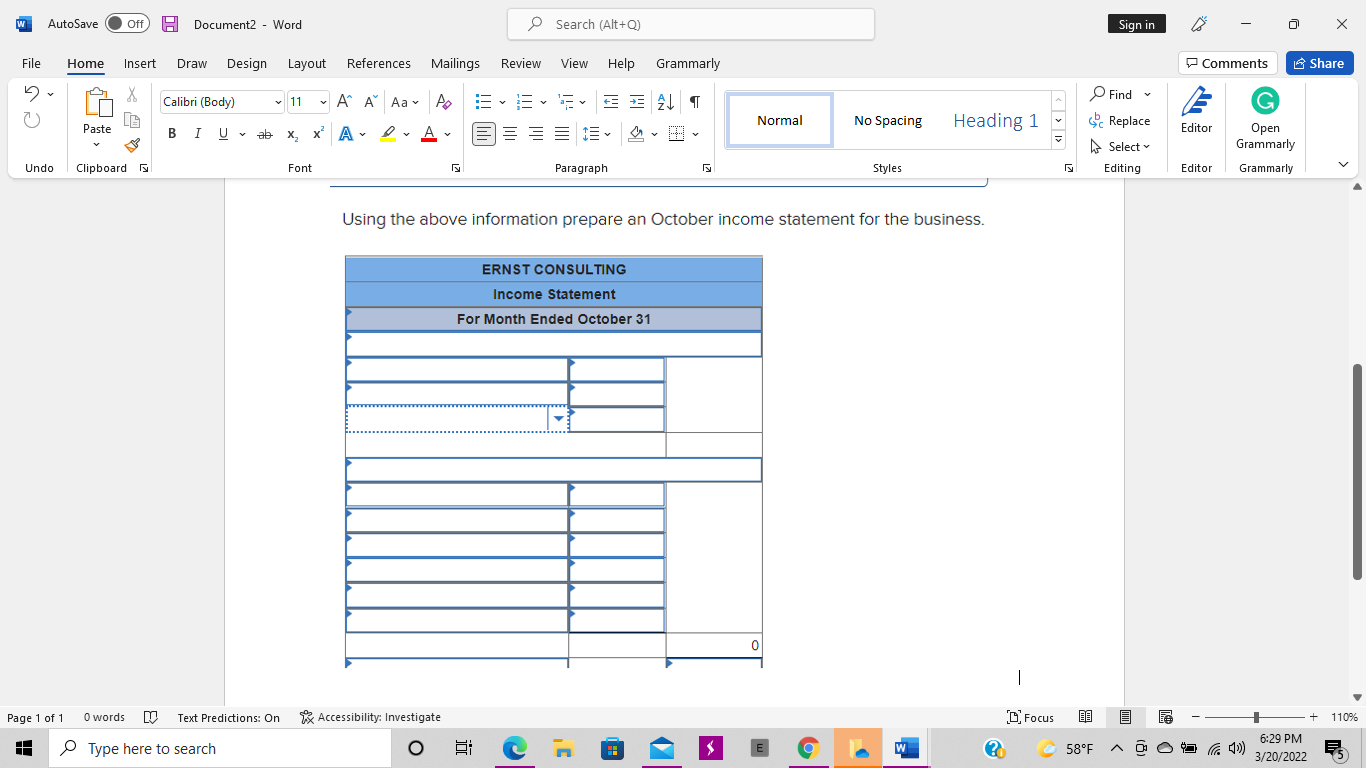Viewport: 1366px width, 768px height.
Task: Apply bold formatting with Bold icon
Action: pos(172,133)
